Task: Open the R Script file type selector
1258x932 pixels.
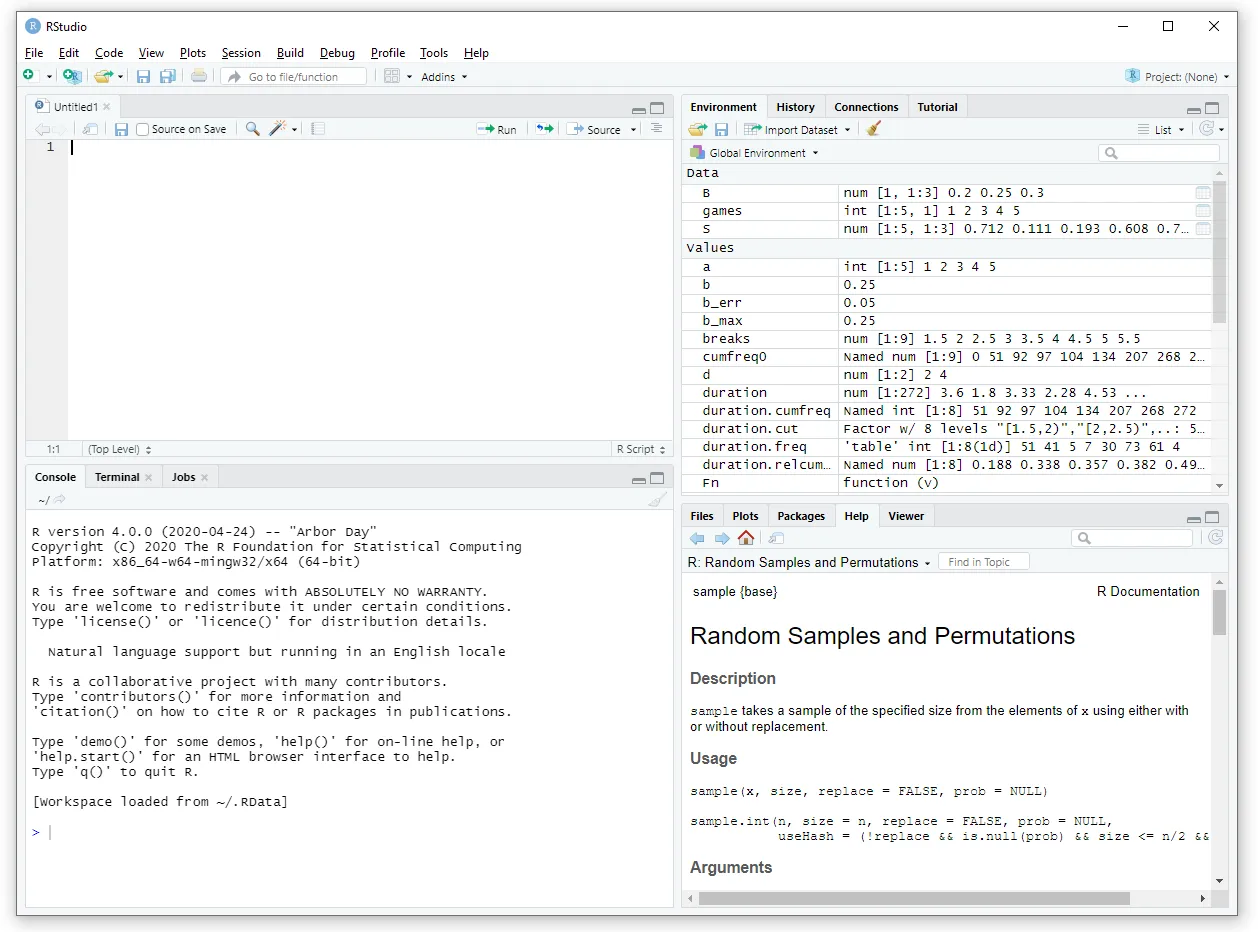Action: pyautogui.click(x=641, y=450)
